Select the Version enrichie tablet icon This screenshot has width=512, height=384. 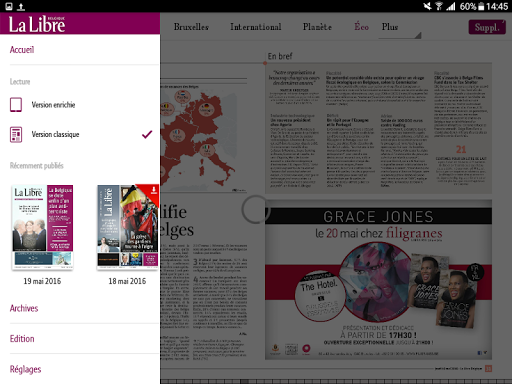16,105
